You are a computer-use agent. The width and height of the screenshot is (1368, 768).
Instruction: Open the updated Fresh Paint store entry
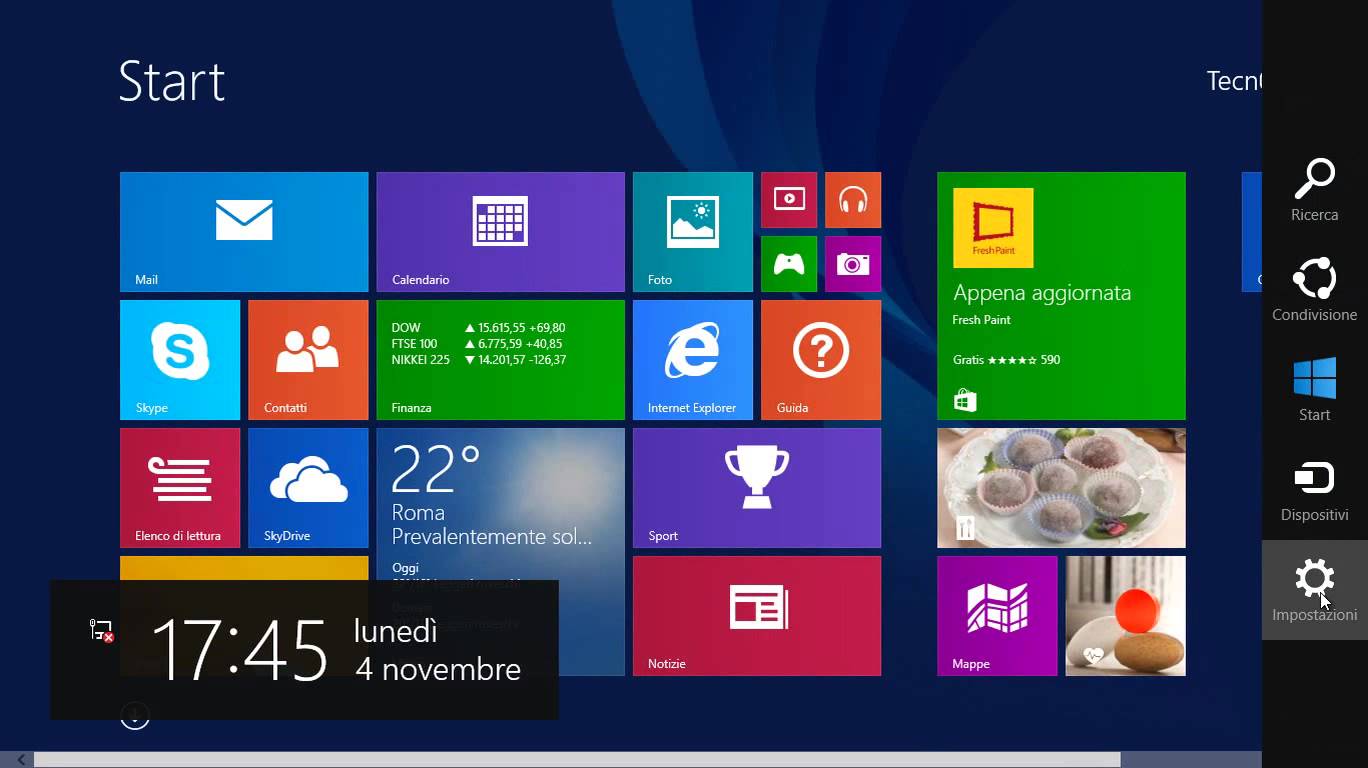coord(1060,296)
